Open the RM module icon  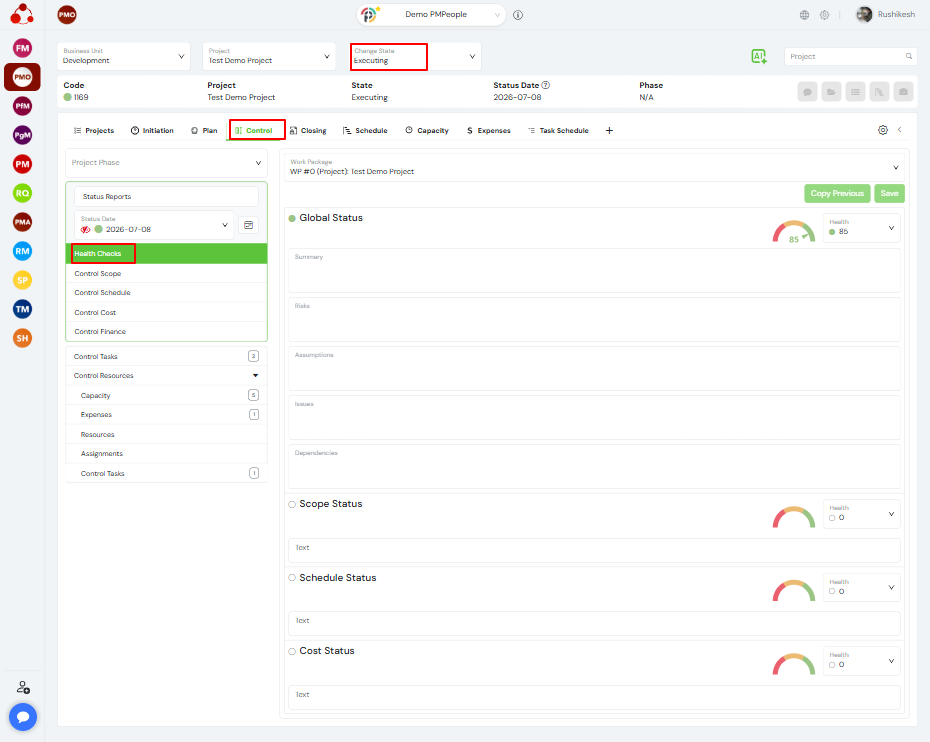click(x=23, y=251)
